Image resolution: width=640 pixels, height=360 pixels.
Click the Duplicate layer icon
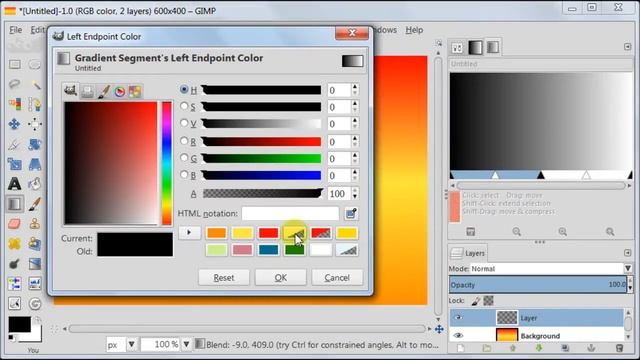click(565, 348)
